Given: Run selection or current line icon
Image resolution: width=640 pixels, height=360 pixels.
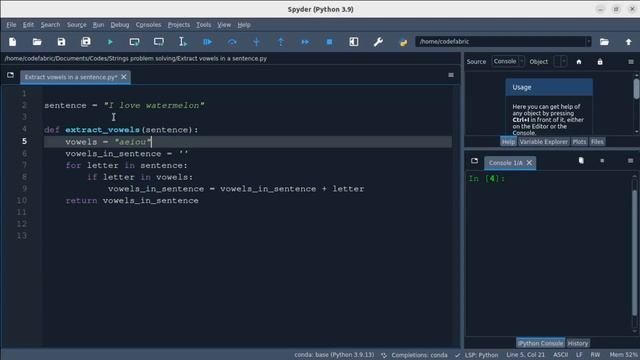Looking at the screenshot, I should tap(183, 42).
